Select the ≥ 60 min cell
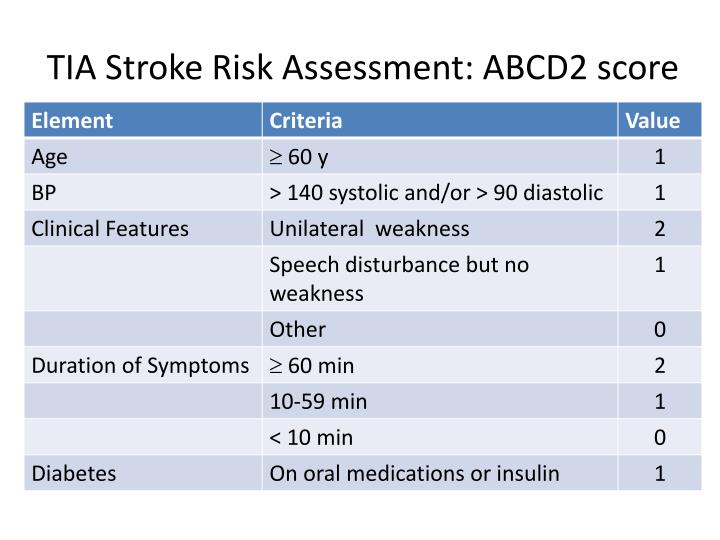 click(x=440, y=366)
